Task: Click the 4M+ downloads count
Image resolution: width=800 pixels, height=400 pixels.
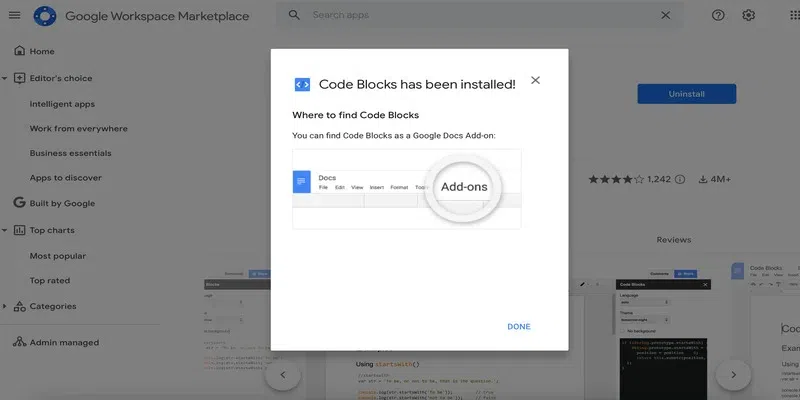Action: pyautogui.click(x=721, y=179)
